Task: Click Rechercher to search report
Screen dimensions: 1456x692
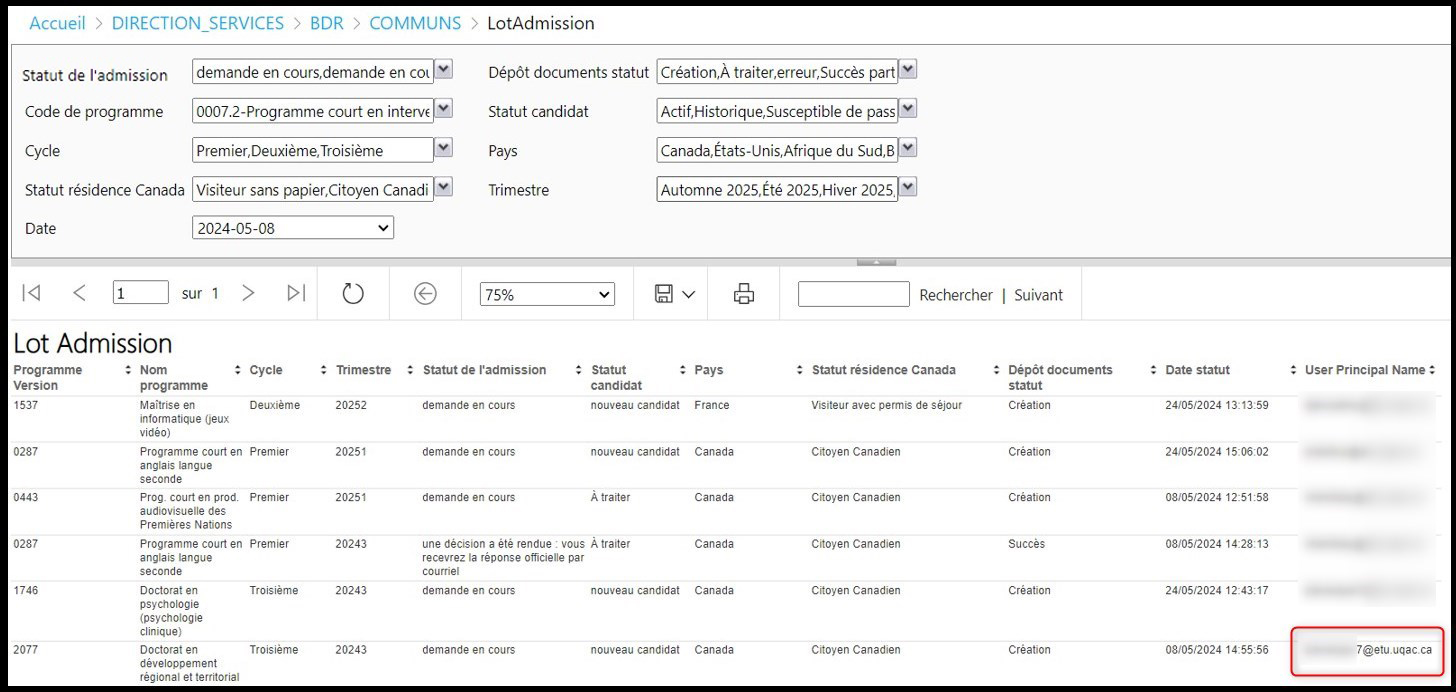Action: click(x=955, y=295)
